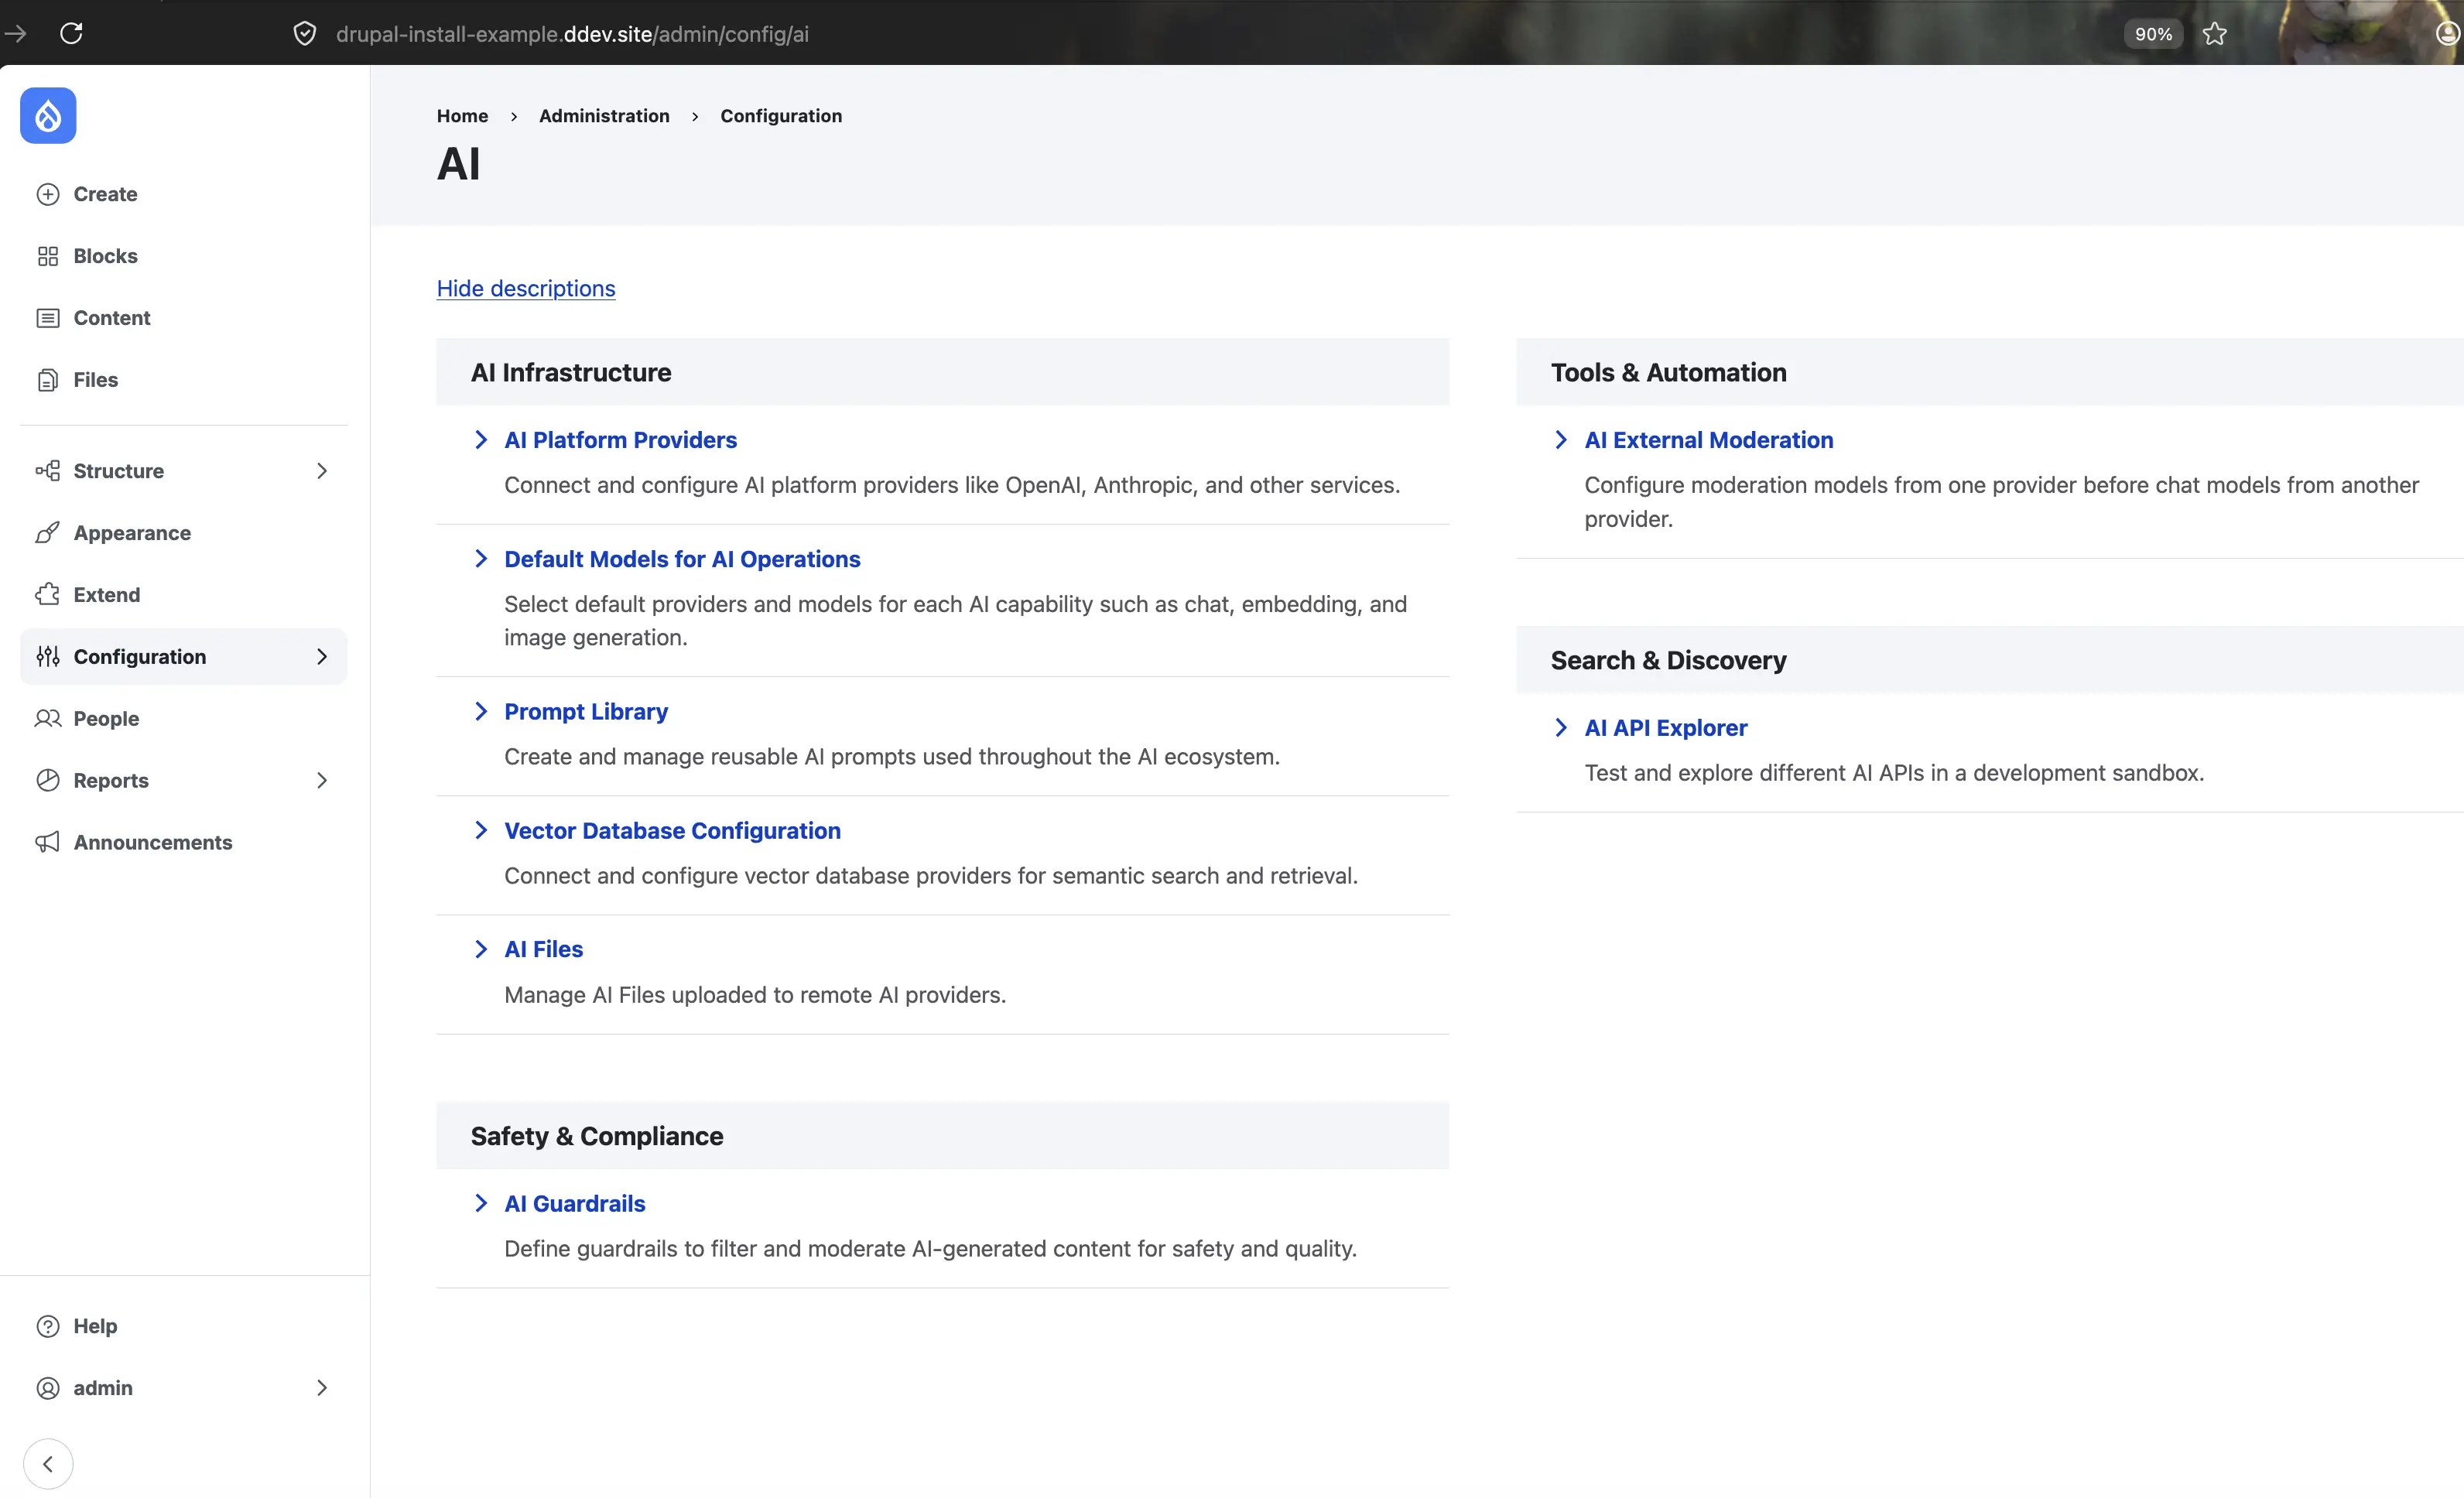The width and height of the screenshot is (2464, 1498).
Task: Go to Administration breadcrumb
Action: [x=604, y=116]
